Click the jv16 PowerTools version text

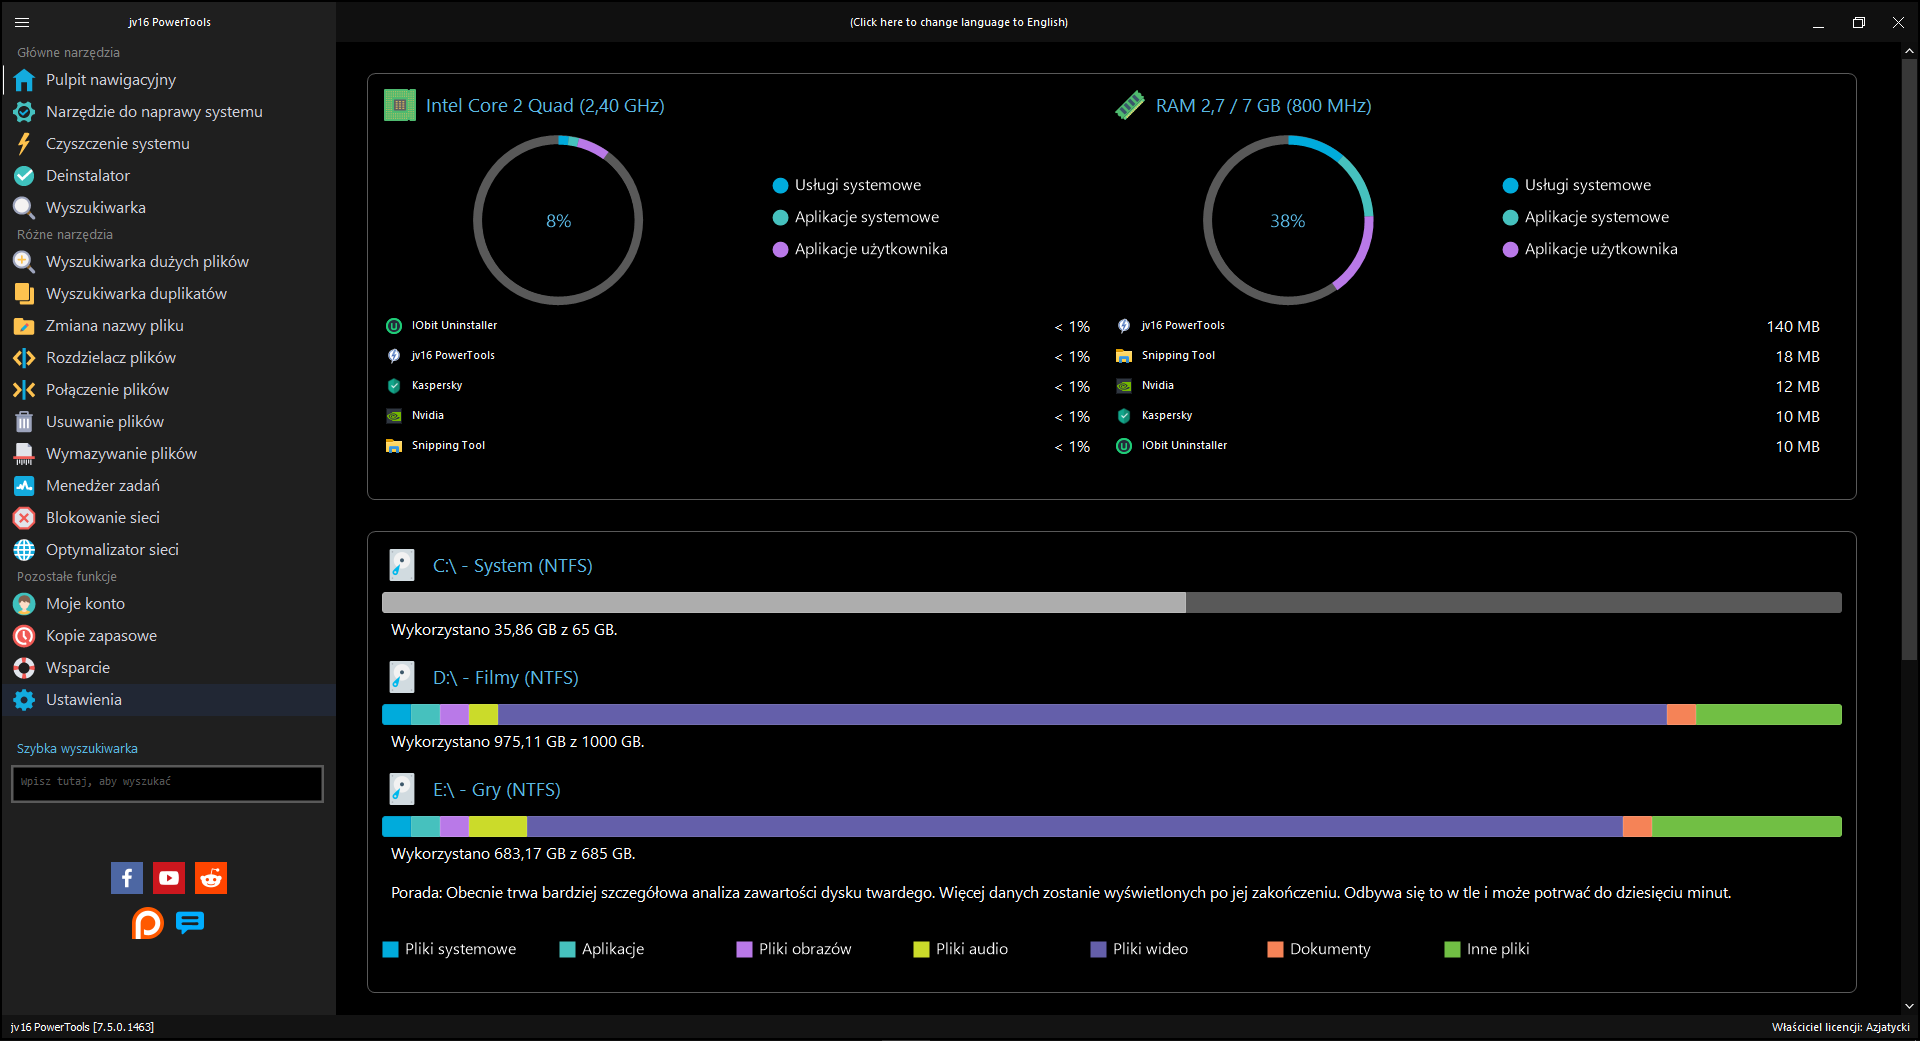(82, 1027)
